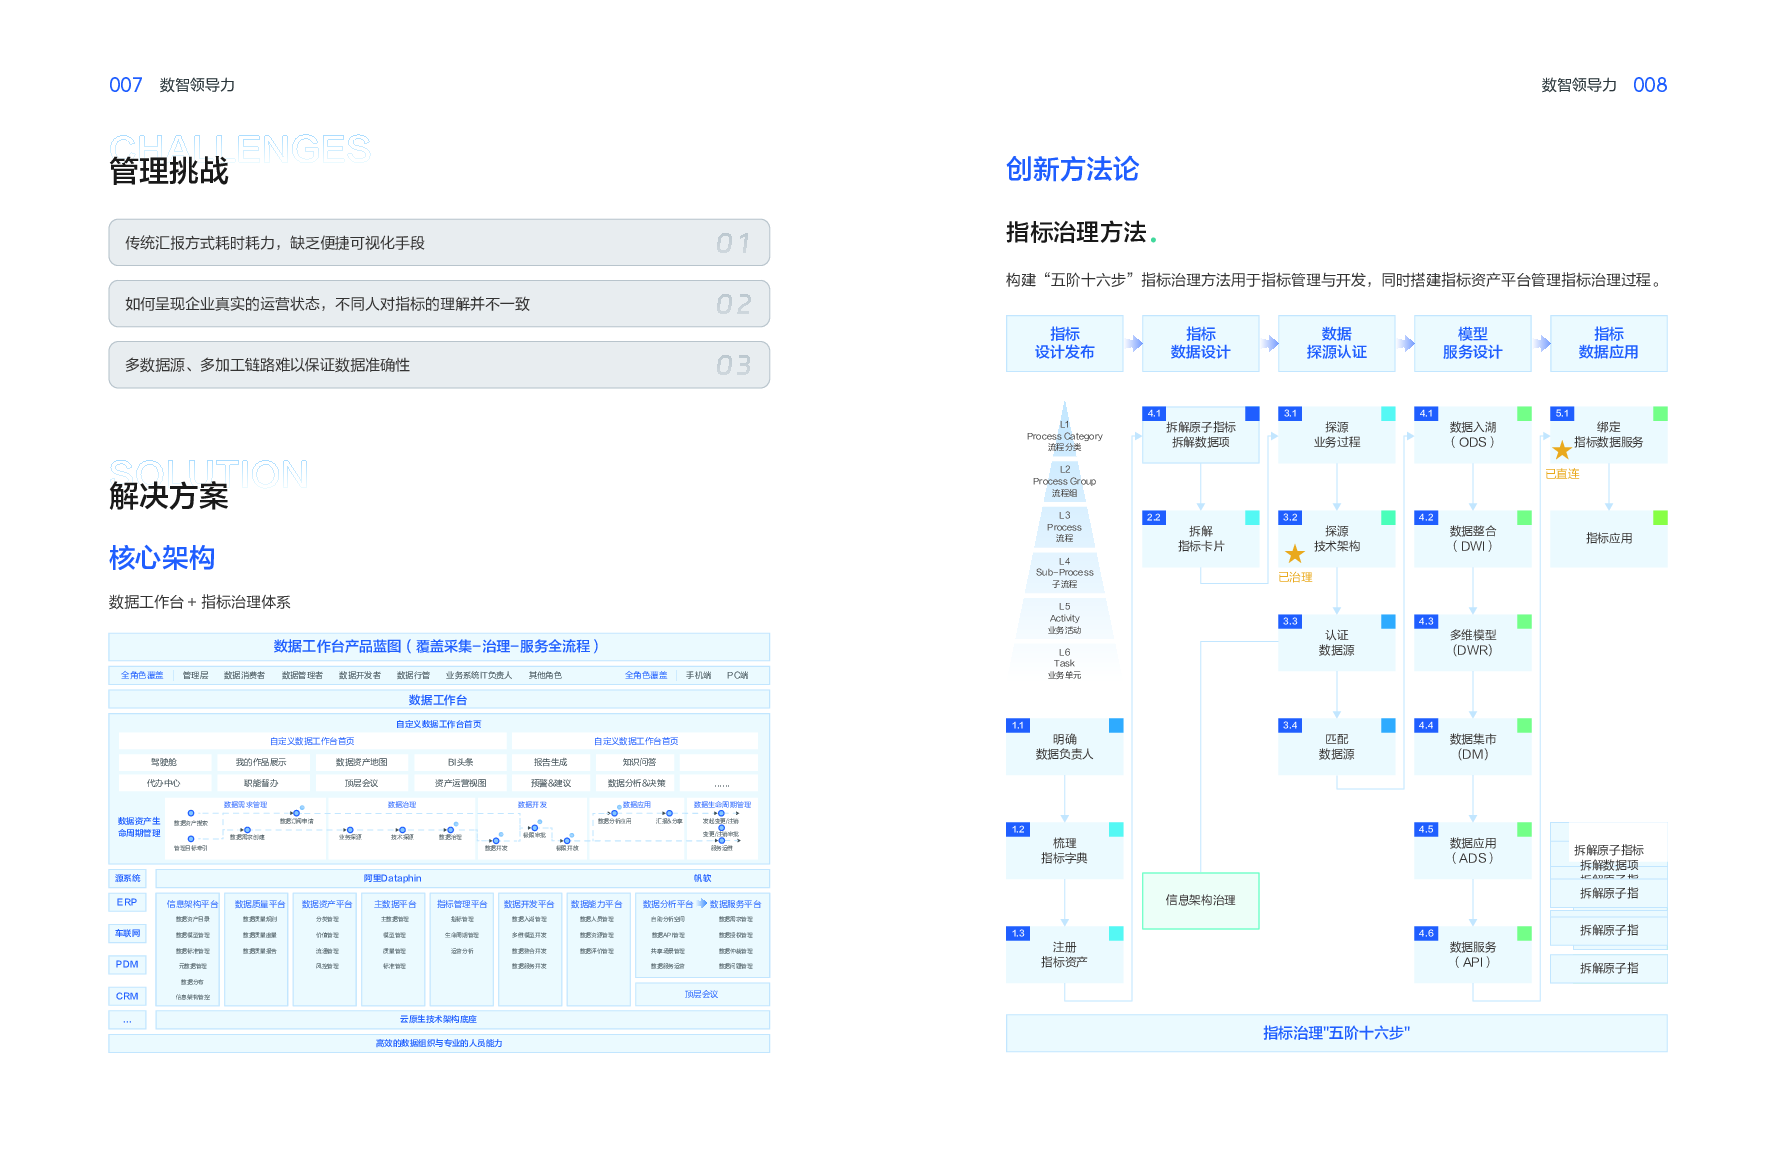Select the 指标设计发布 stage header
This screenshot has height=1162, width=1776.
1065,343
